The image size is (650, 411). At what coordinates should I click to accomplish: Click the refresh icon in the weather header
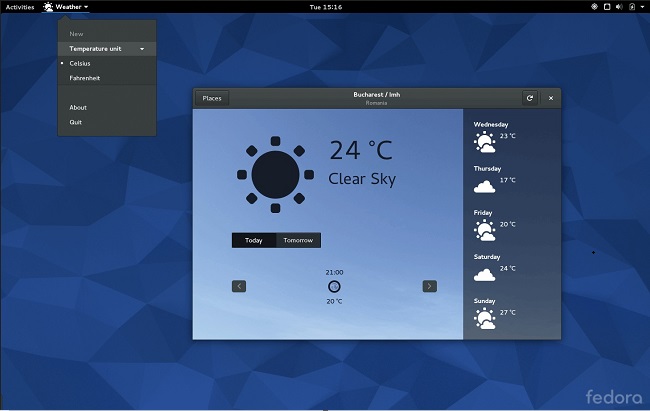point(529,98)
